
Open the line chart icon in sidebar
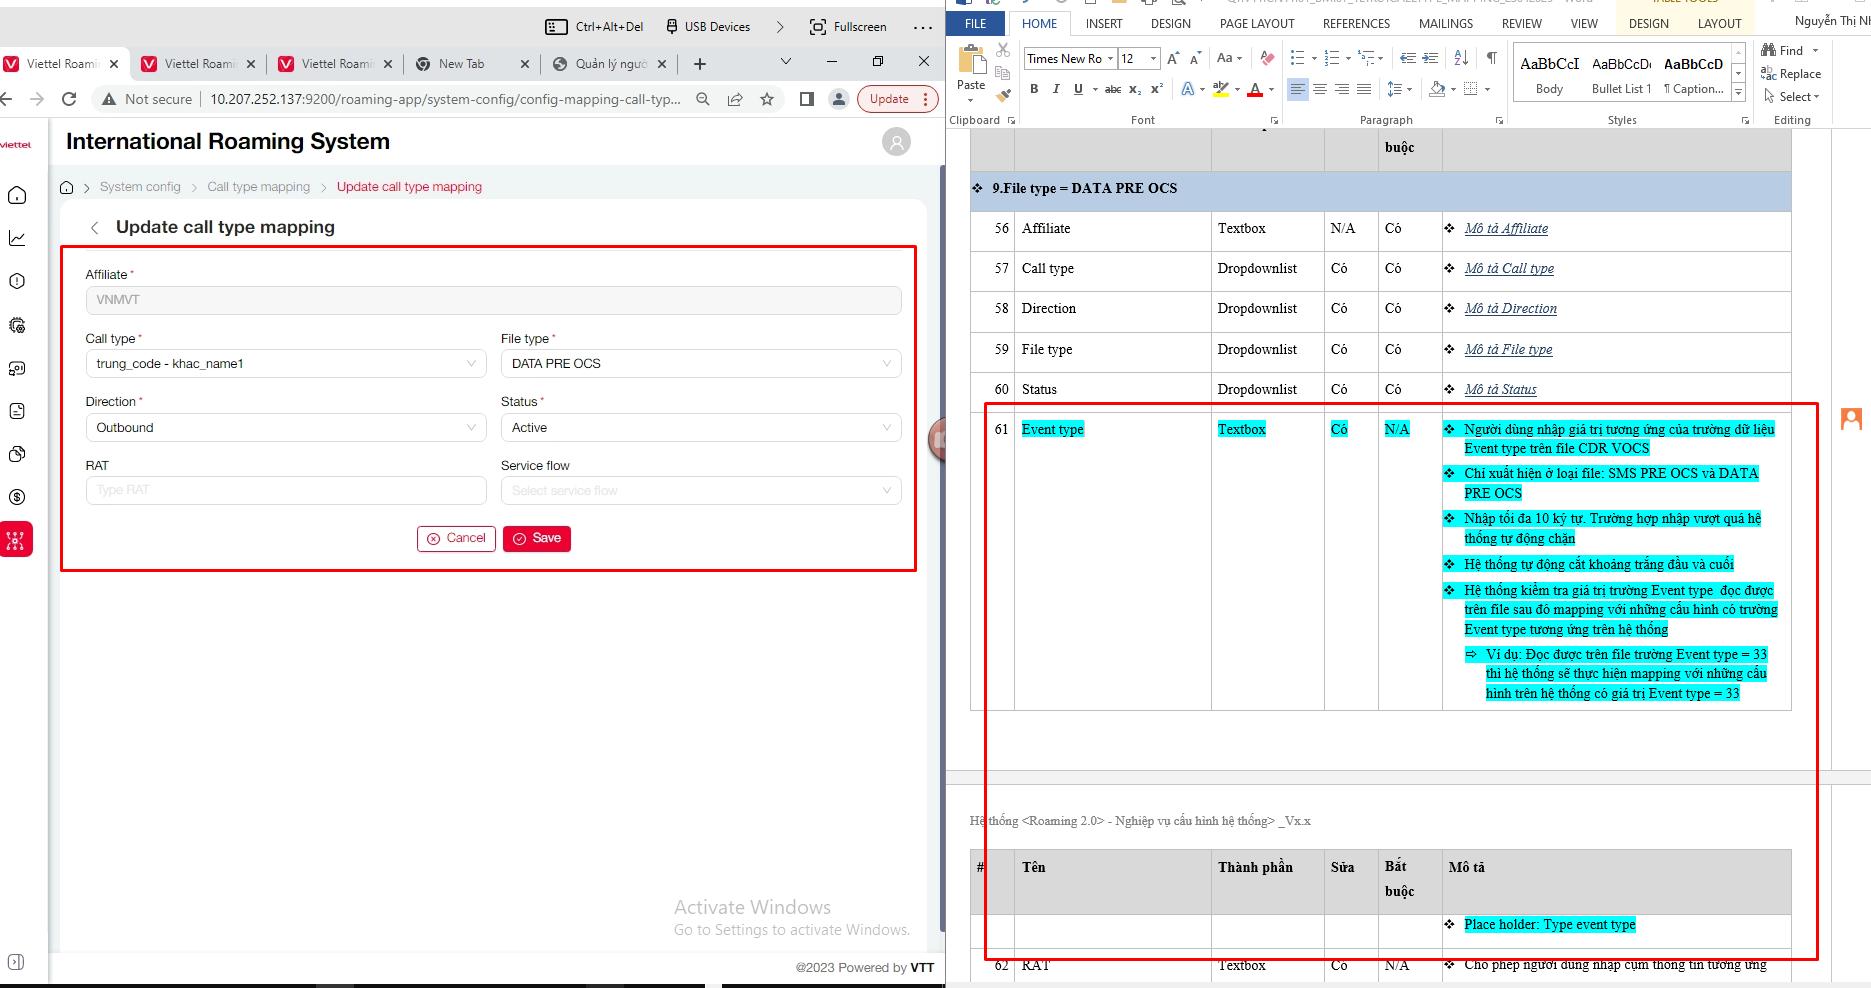(17, 238)
